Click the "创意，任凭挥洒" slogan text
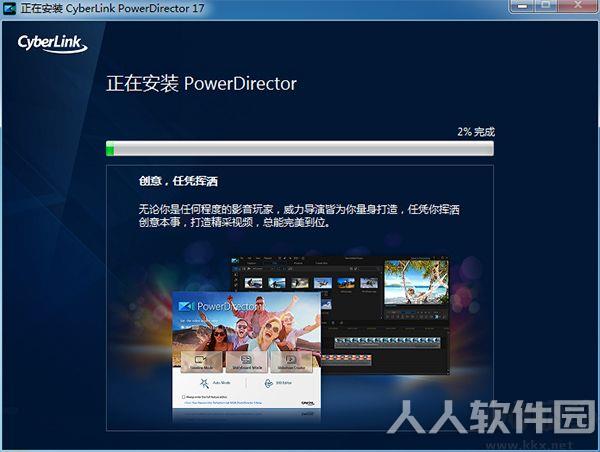This screenshot has height=452, width=600. pos(178,181)
